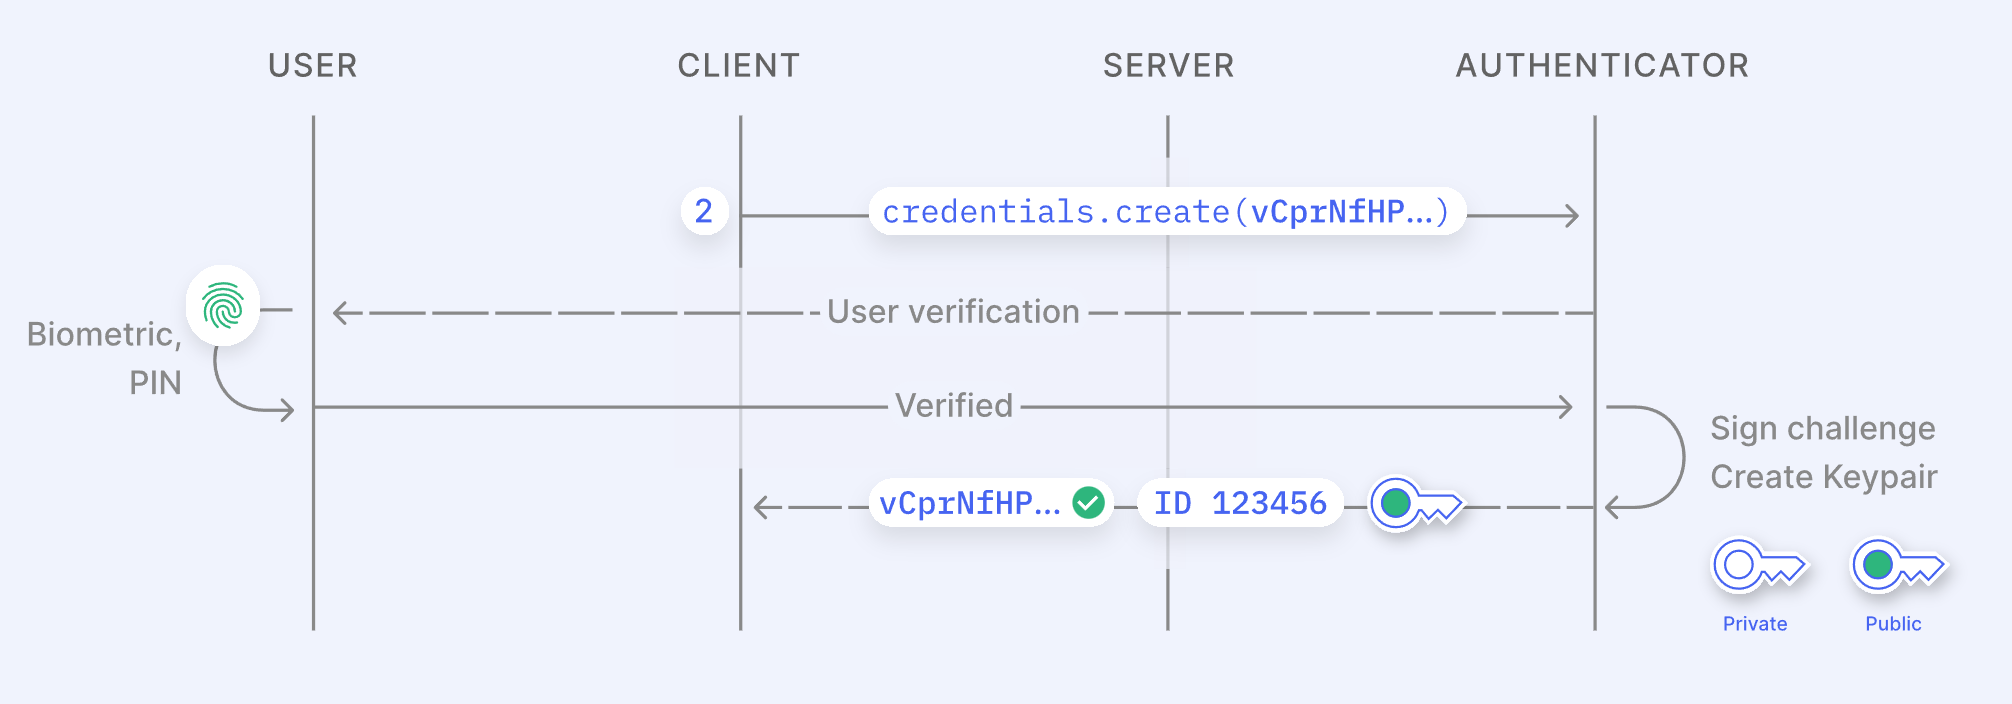Click the Verified label
This screenshot has height=704, width=2012.
pyautogui.click(x=954, y=406)
